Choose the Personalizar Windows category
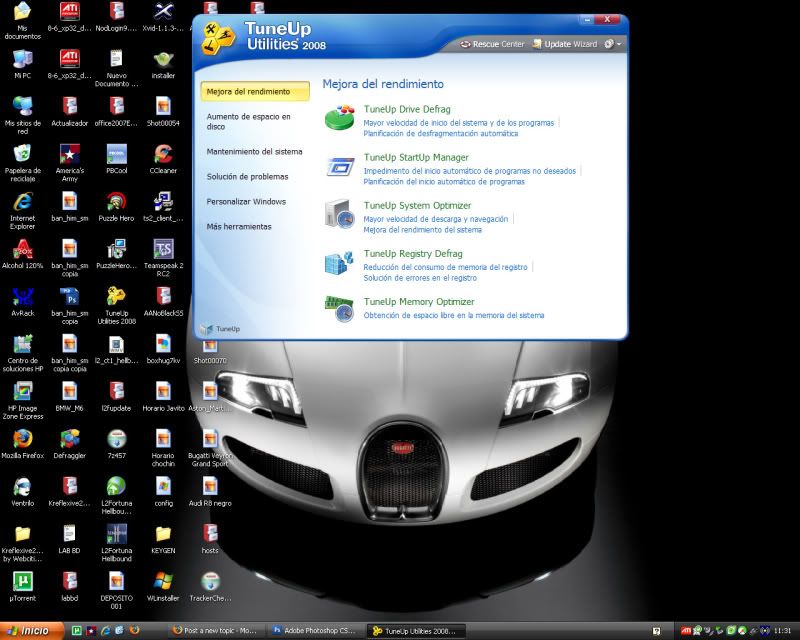The image size is (800, 640). point(246,202)
